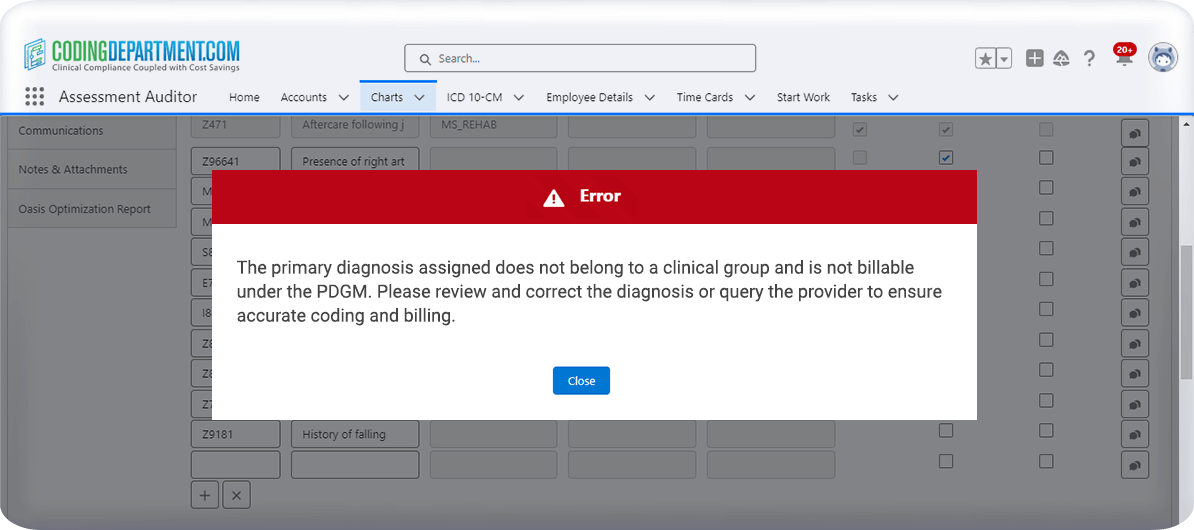
Task: Open the Oasis Optimization Report section
Action: [85, 209]
